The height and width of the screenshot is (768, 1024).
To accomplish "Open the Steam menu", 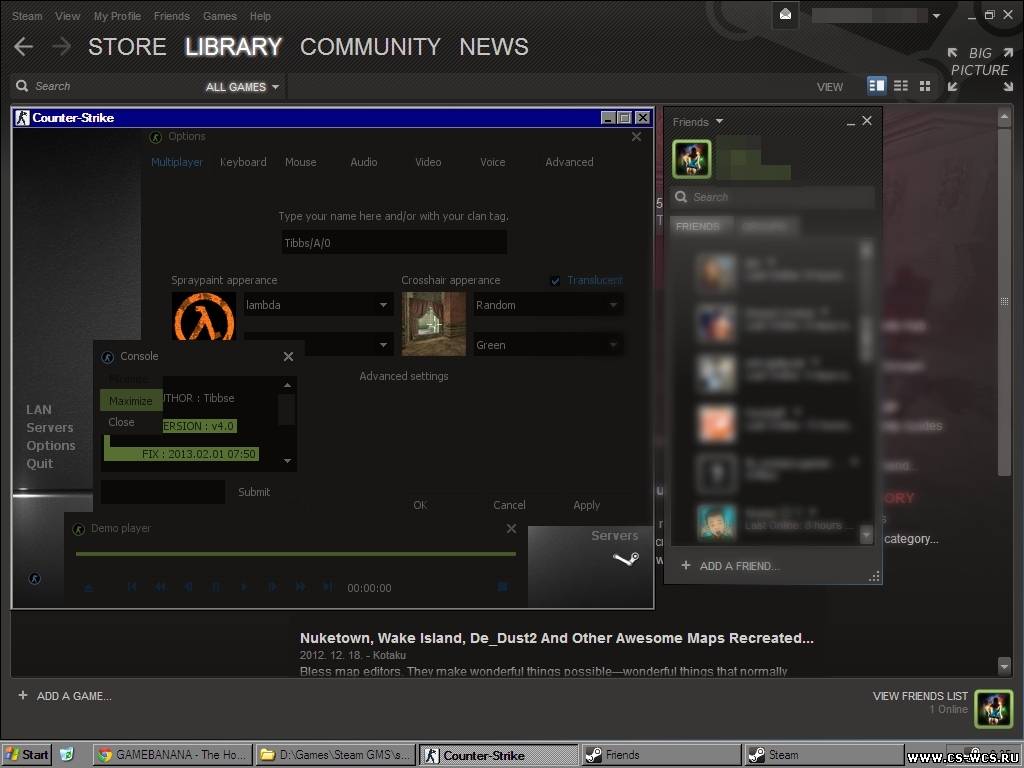I will [x=27, y=16].
